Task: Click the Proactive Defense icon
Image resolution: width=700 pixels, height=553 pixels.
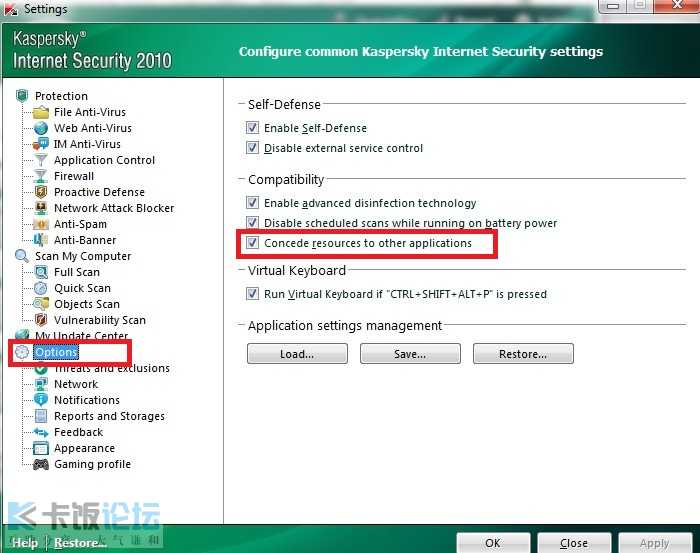Action: pyautogui.click(x=41, y=192)
